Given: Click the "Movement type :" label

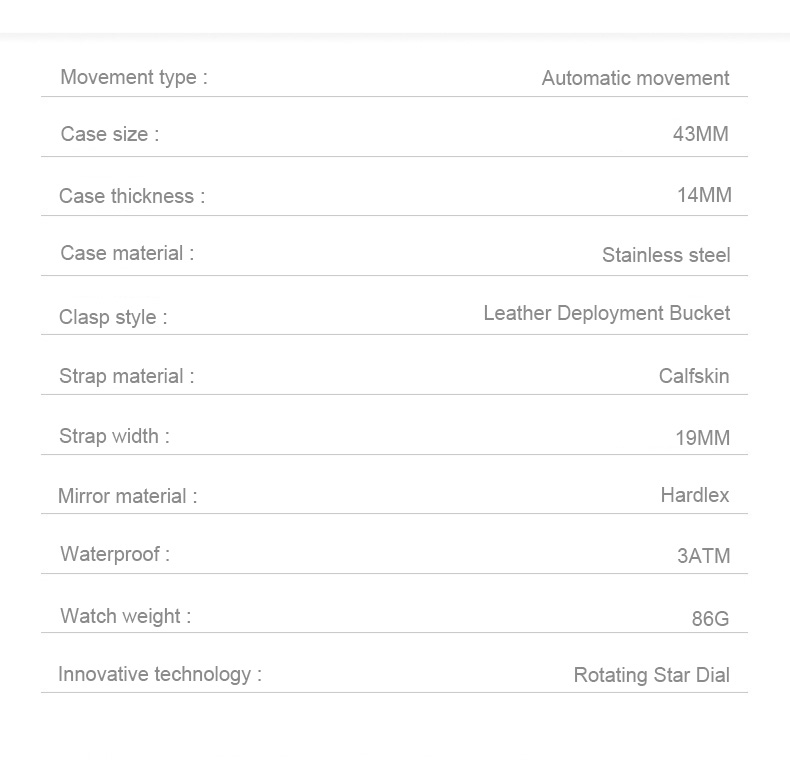Looking at the screenshot, I should 134,77.
